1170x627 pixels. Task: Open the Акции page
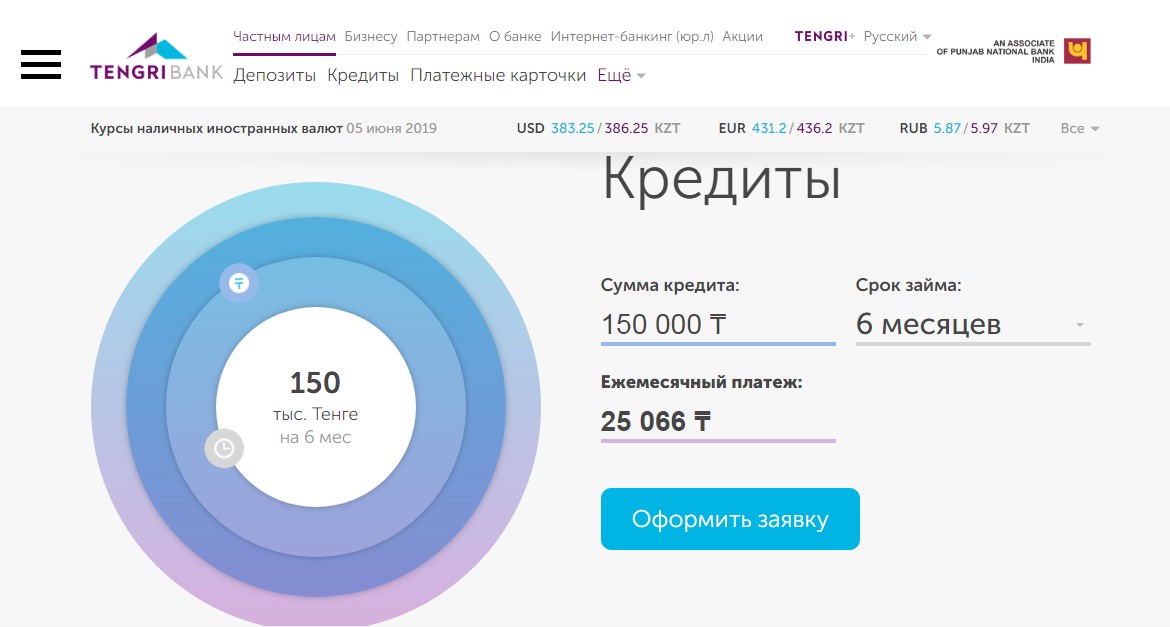pyautogui.click(x=742, y=37)
